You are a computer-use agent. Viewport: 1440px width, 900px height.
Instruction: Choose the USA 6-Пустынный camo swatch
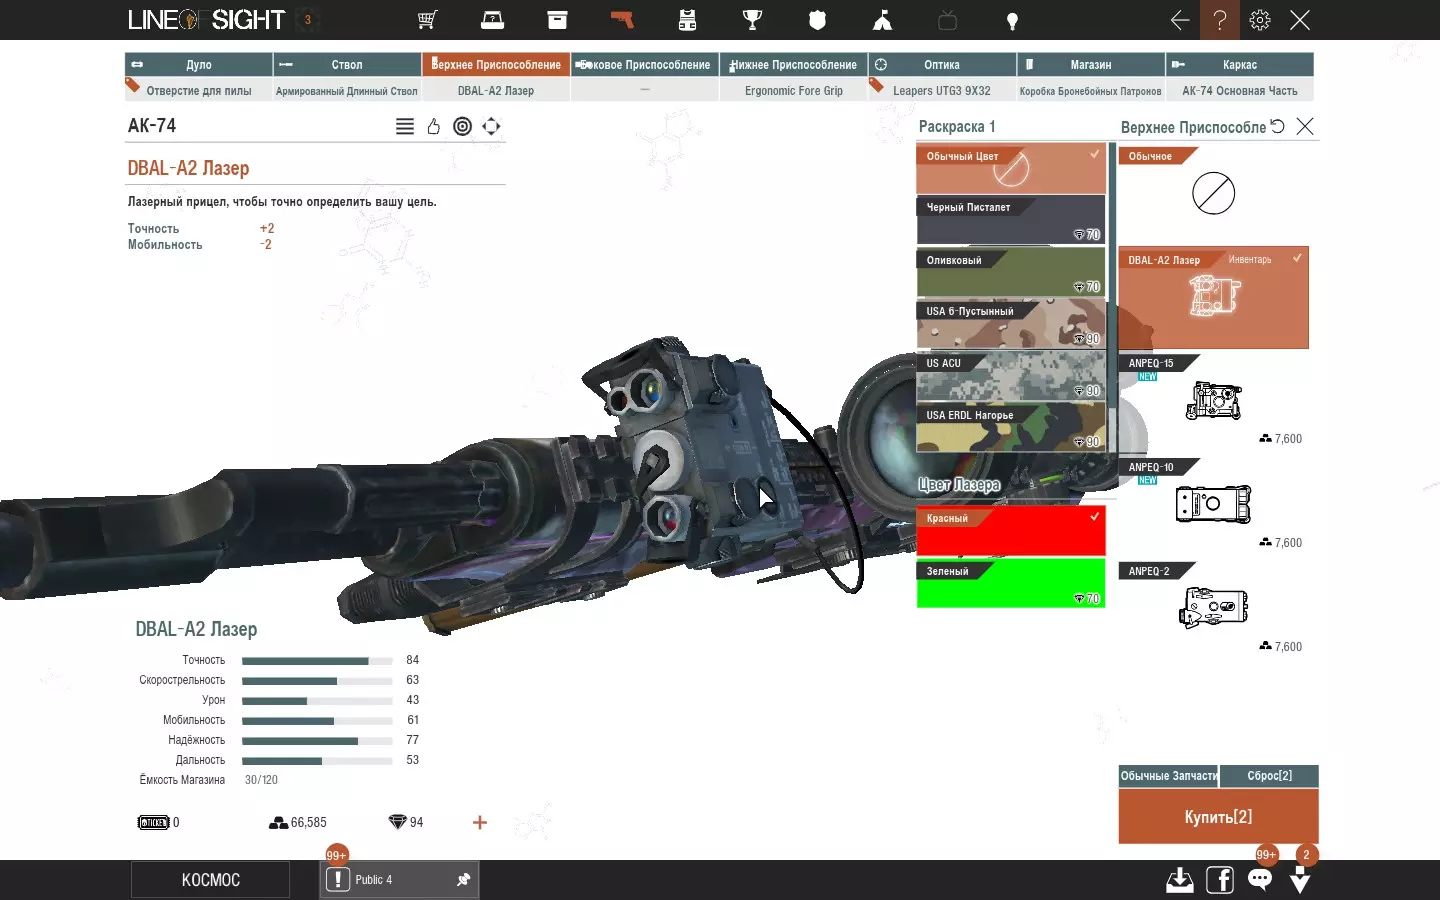pos(1011,324)
